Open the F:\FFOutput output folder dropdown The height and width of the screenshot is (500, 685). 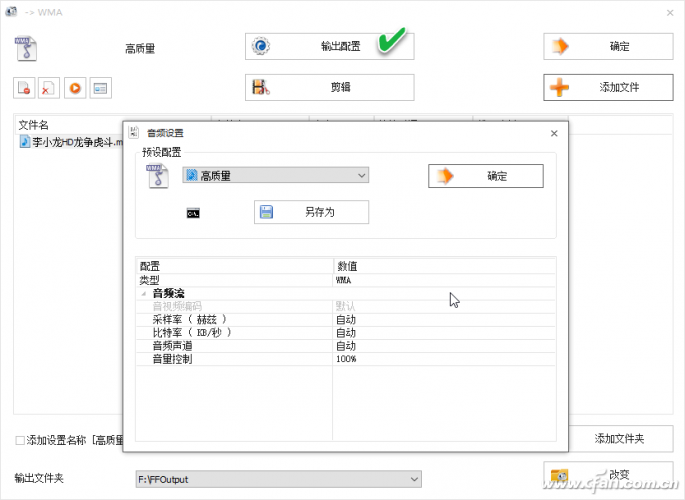pos(278,479)
